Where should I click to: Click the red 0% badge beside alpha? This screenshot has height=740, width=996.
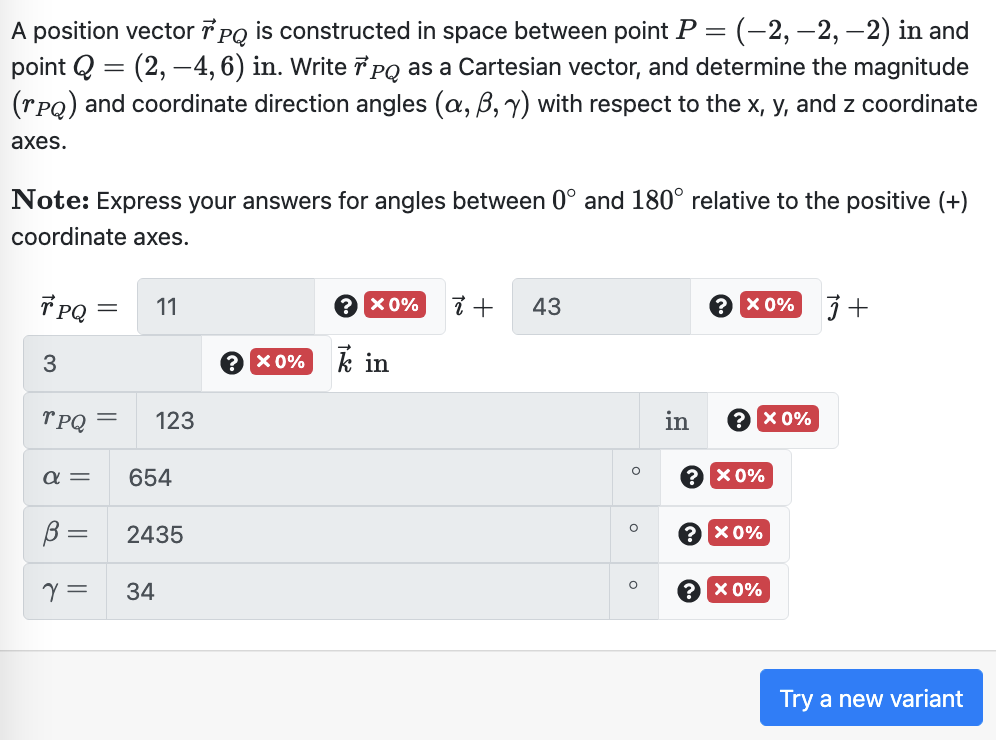[740, 477]
